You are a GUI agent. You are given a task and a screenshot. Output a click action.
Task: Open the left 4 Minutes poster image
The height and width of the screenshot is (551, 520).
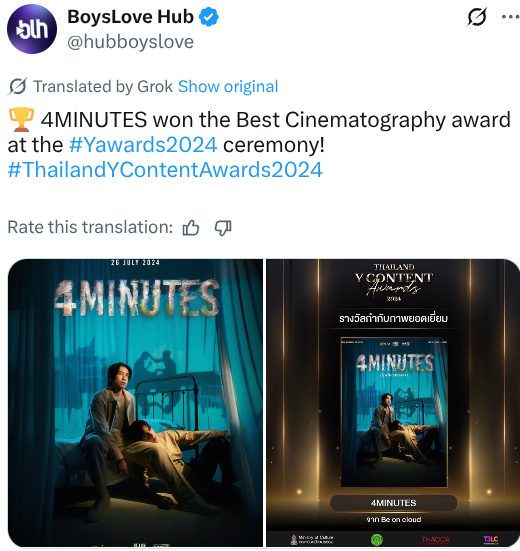[x=135, y=403]
